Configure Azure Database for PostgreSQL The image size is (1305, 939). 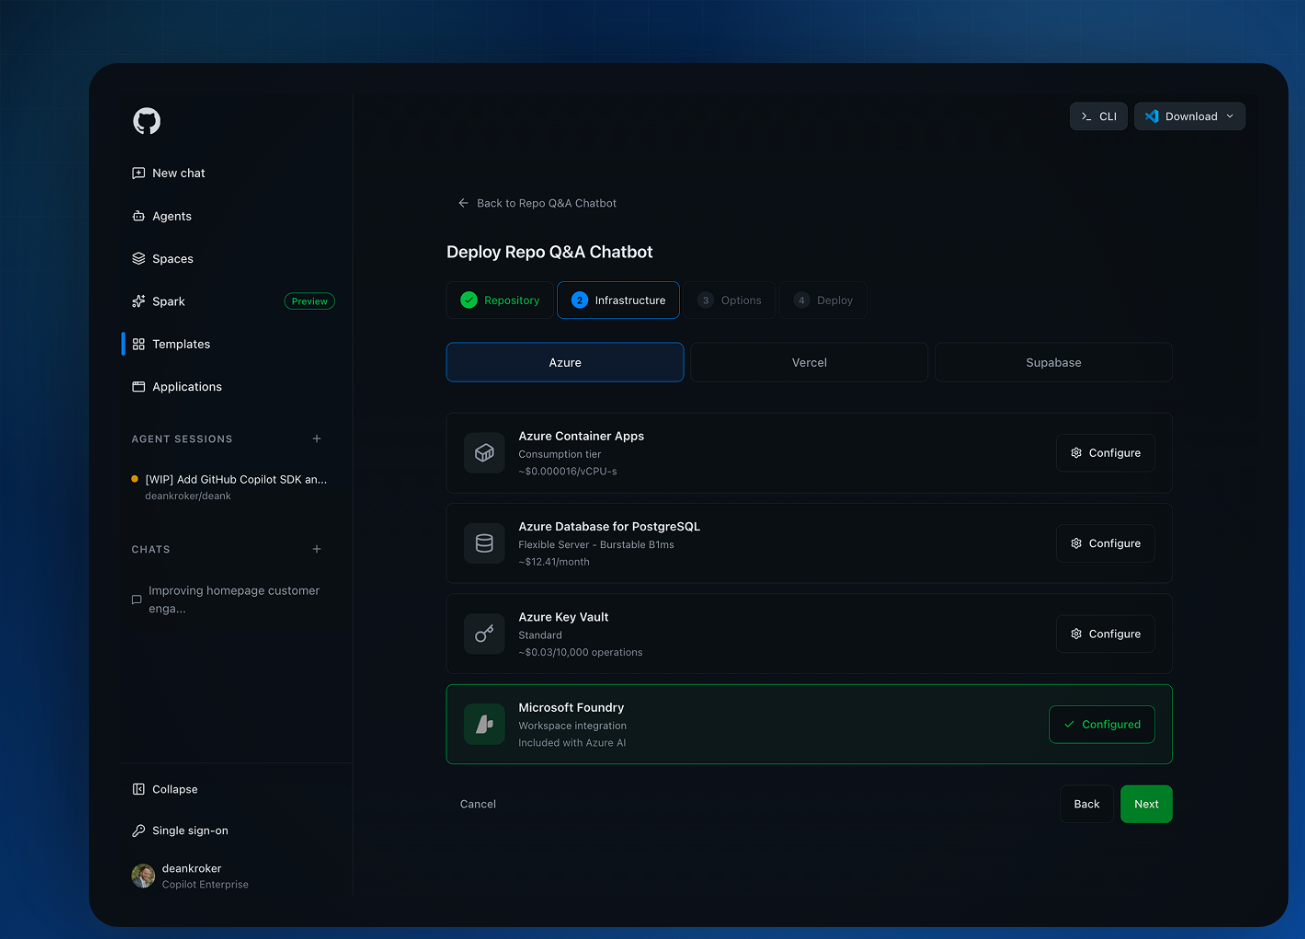click(1105, 543)
